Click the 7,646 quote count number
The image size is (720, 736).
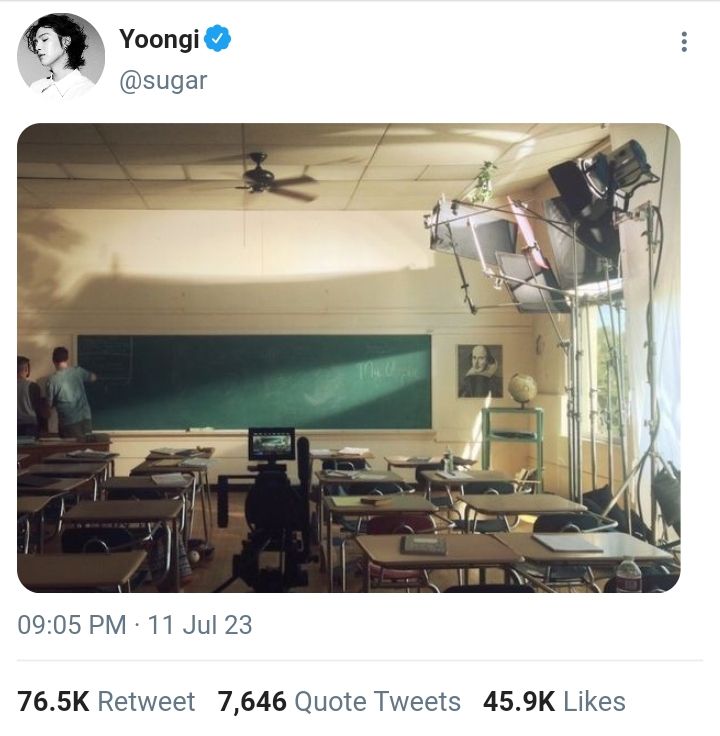[252, 701]
